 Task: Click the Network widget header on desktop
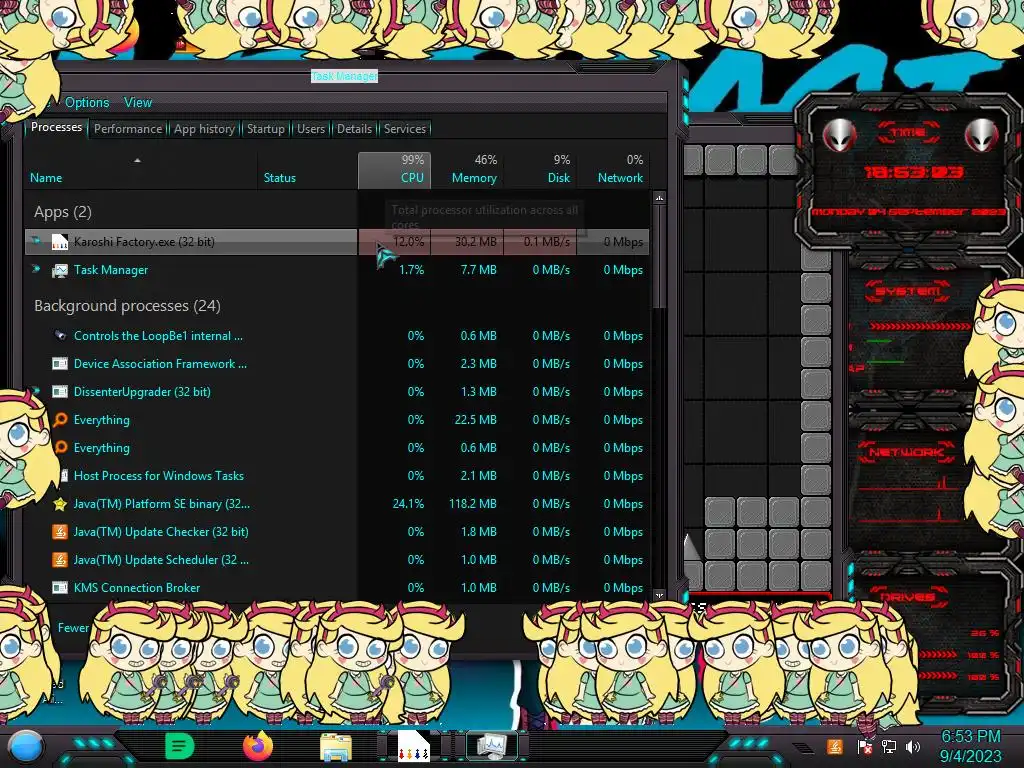click(x=906, y=452)
